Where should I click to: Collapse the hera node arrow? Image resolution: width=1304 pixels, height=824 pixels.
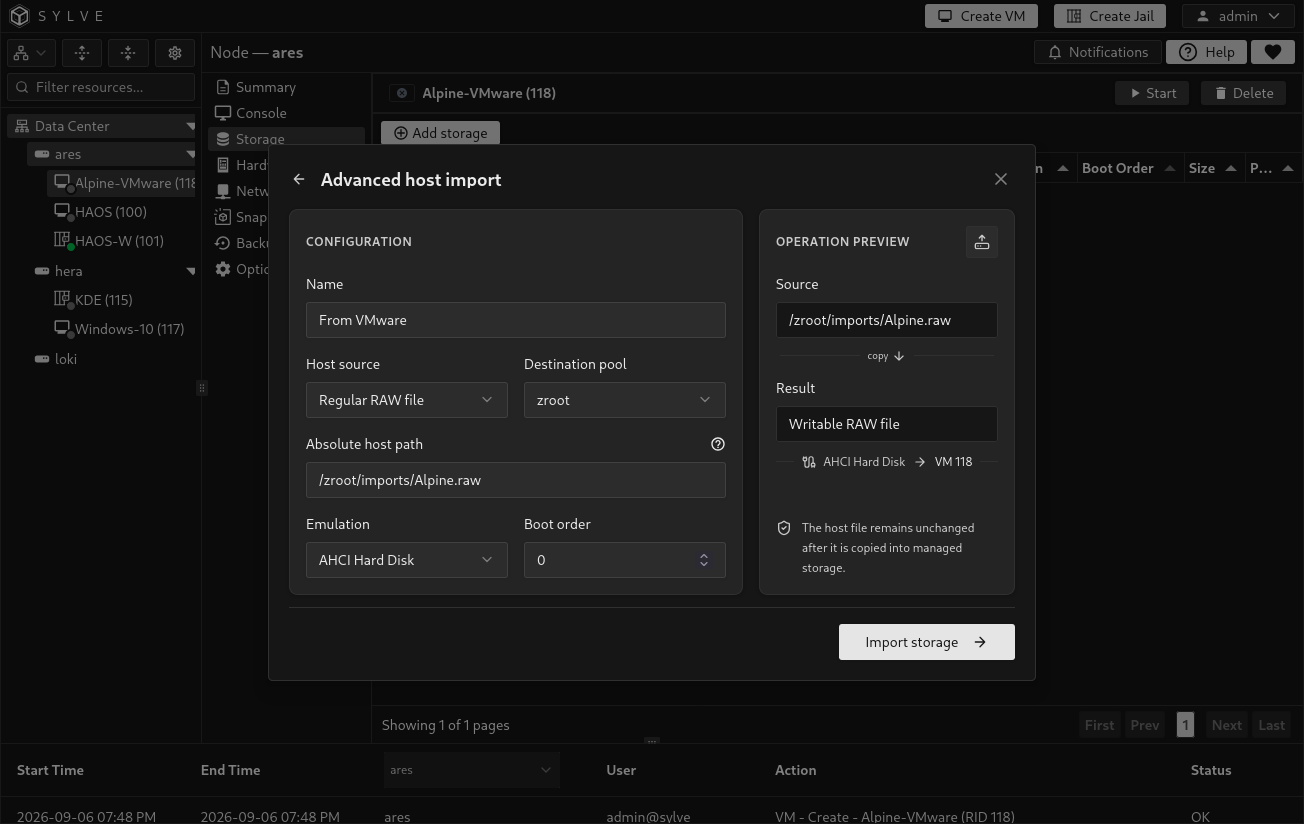(190, 271)
